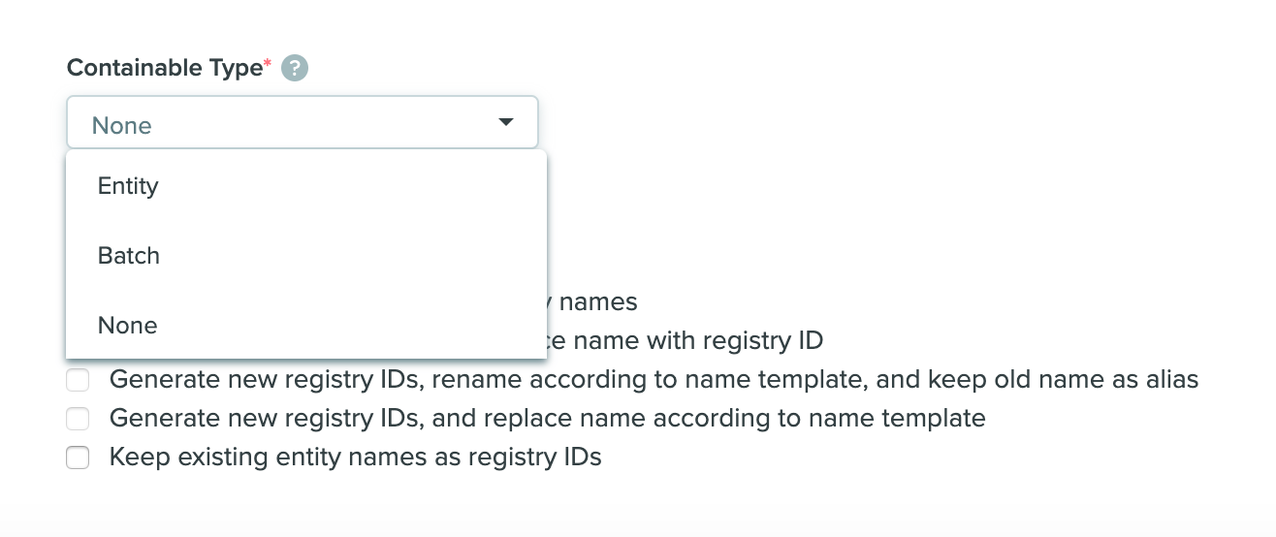Enable checkbox for rename and keep old name as alias
1276x537 pixels.
coord(78,380)
